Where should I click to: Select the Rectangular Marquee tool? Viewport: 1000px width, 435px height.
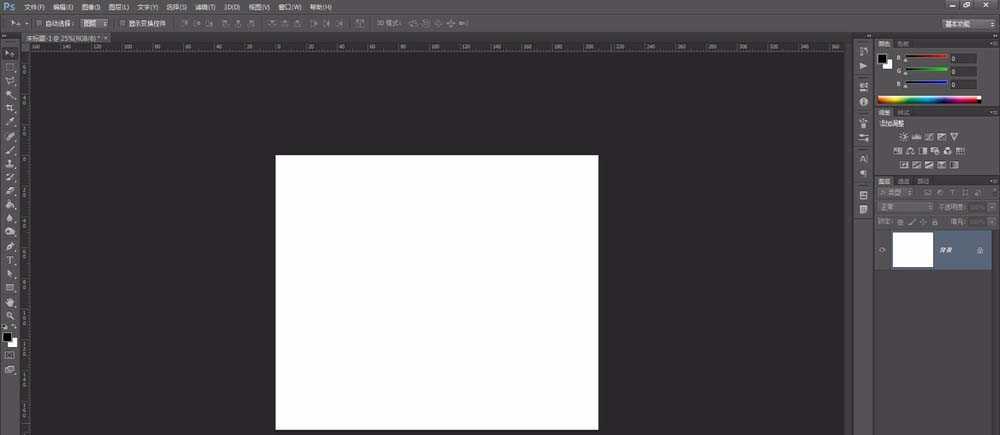click(x=10, y=67)
